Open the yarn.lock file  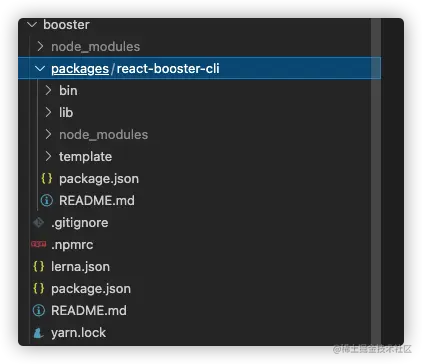[x=78, y=333]
